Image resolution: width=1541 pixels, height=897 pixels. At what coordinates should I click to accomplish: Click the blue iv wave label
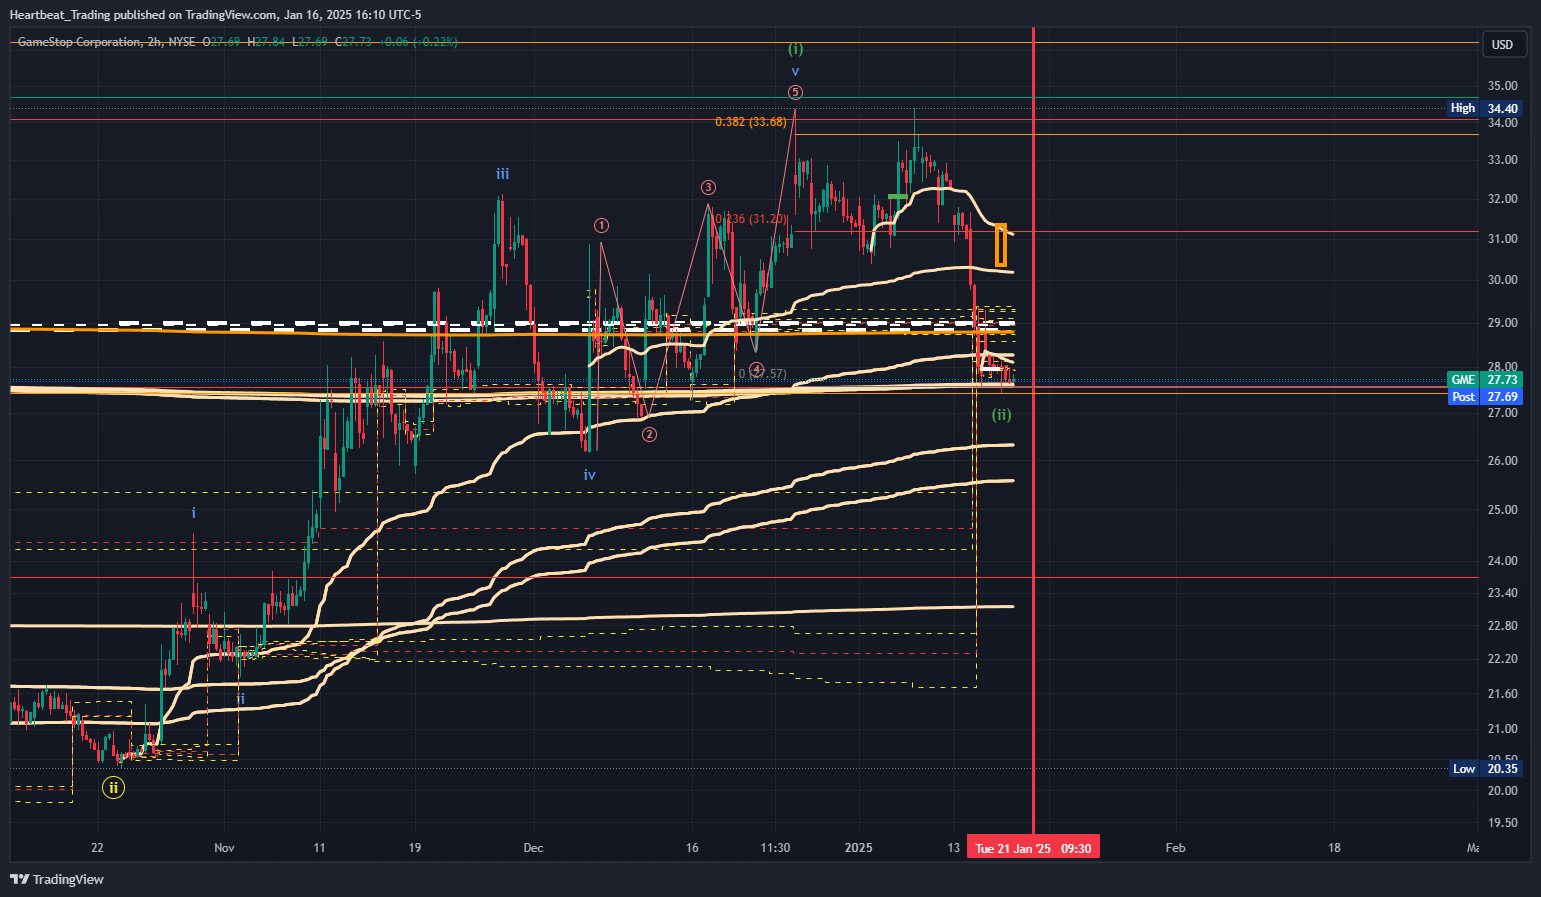pyautogui.click(x=590, y=475)
